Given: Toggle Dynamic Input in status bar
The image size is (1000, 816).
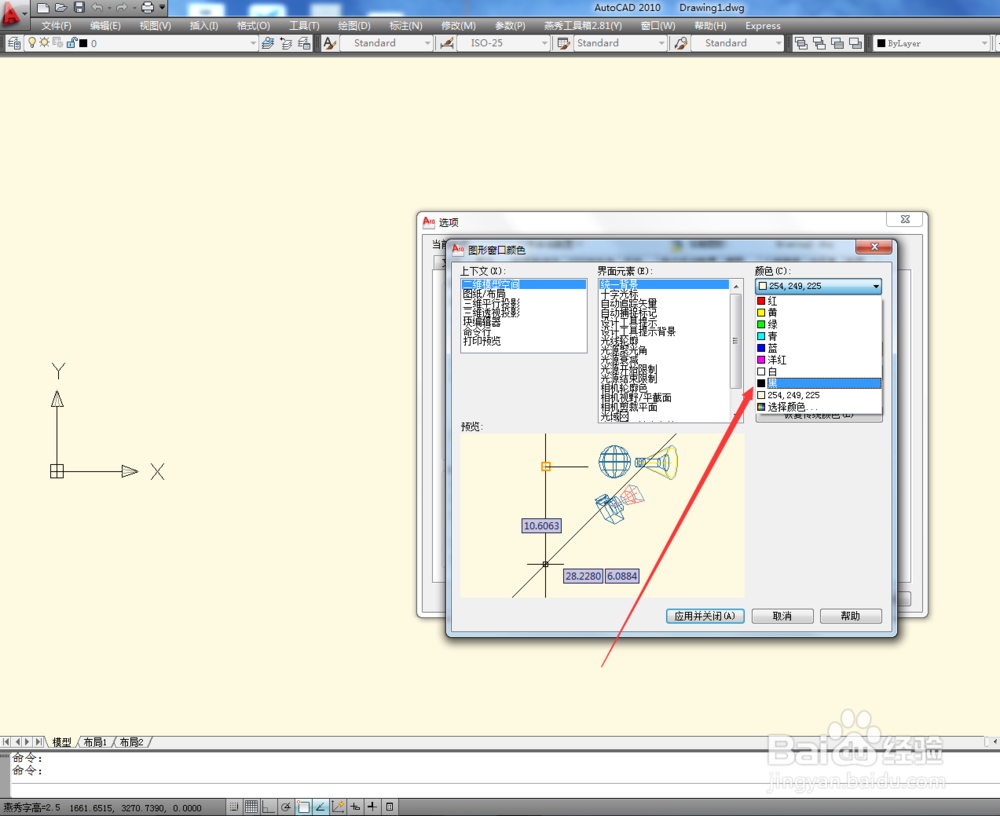Looking at the screenshot, I should pos(355,807).
